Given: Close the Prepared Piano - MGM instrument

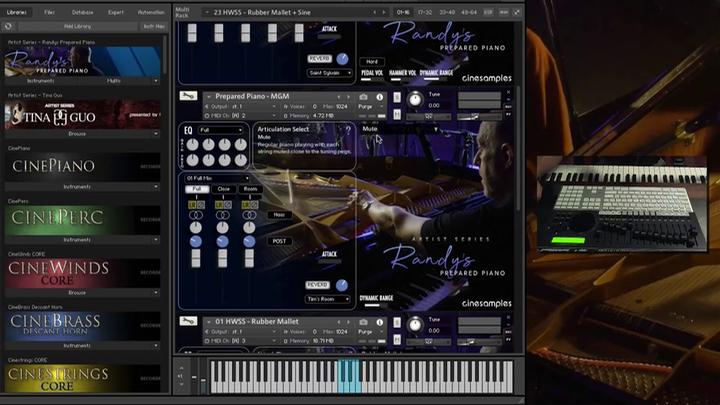Looking at the screenshot, I should [x=508, y=92].
